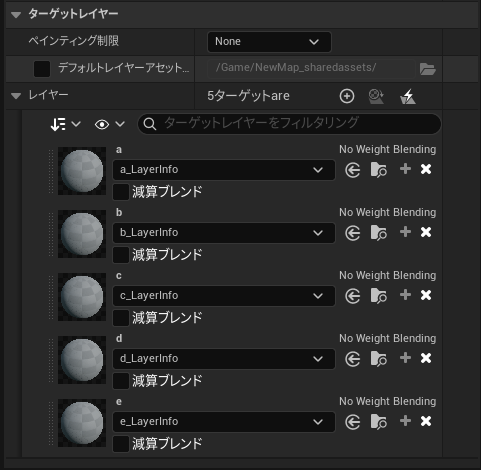
Task: Browse folder for default layer asset path
Action: coord(428,69)
